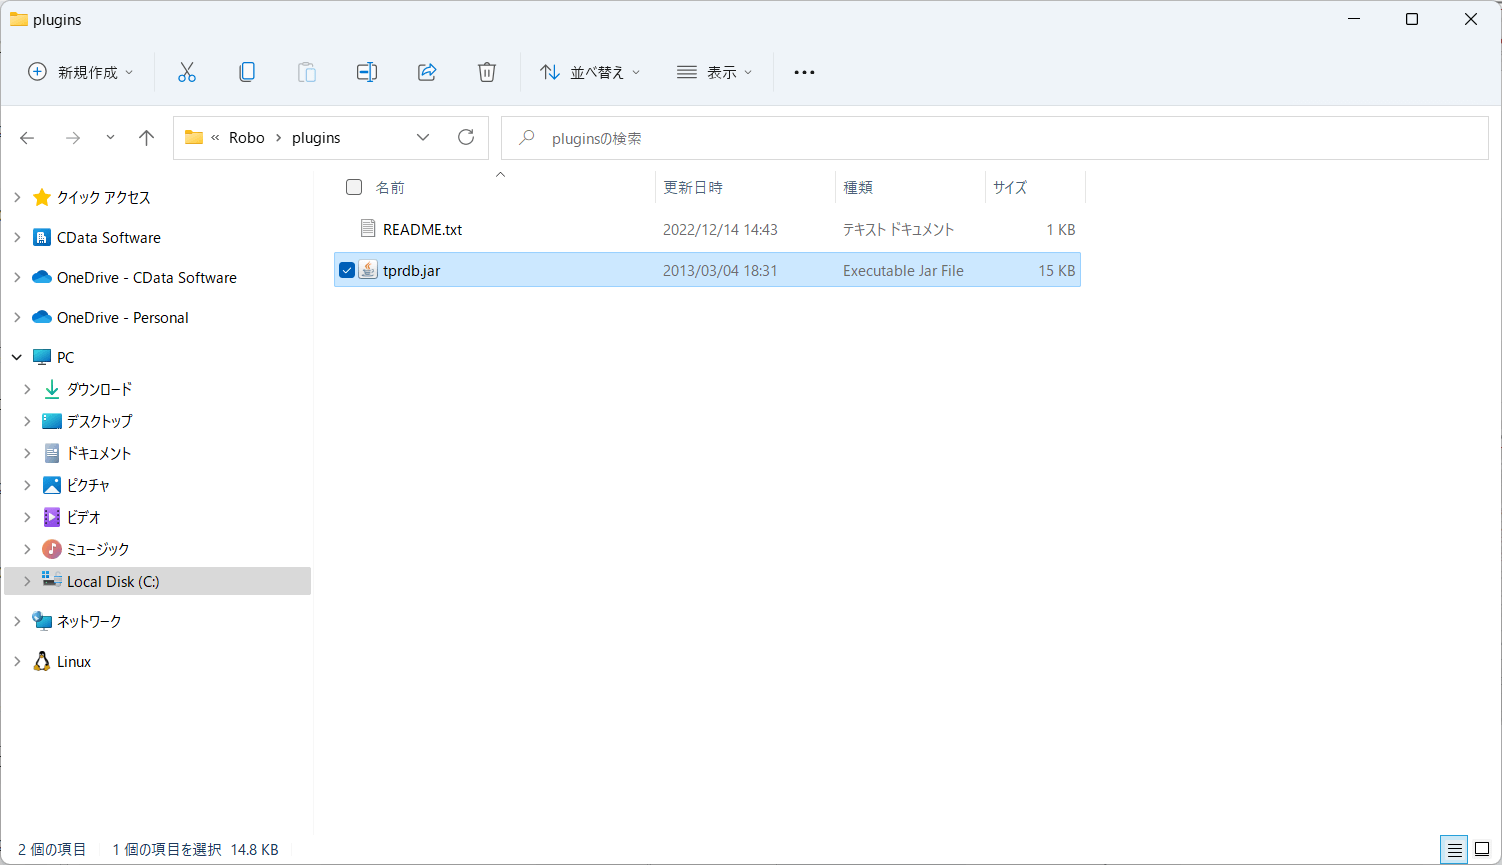1502x865 pixels.
Task: Open the New (新規作成) menu
Action: tap(80, 72)
